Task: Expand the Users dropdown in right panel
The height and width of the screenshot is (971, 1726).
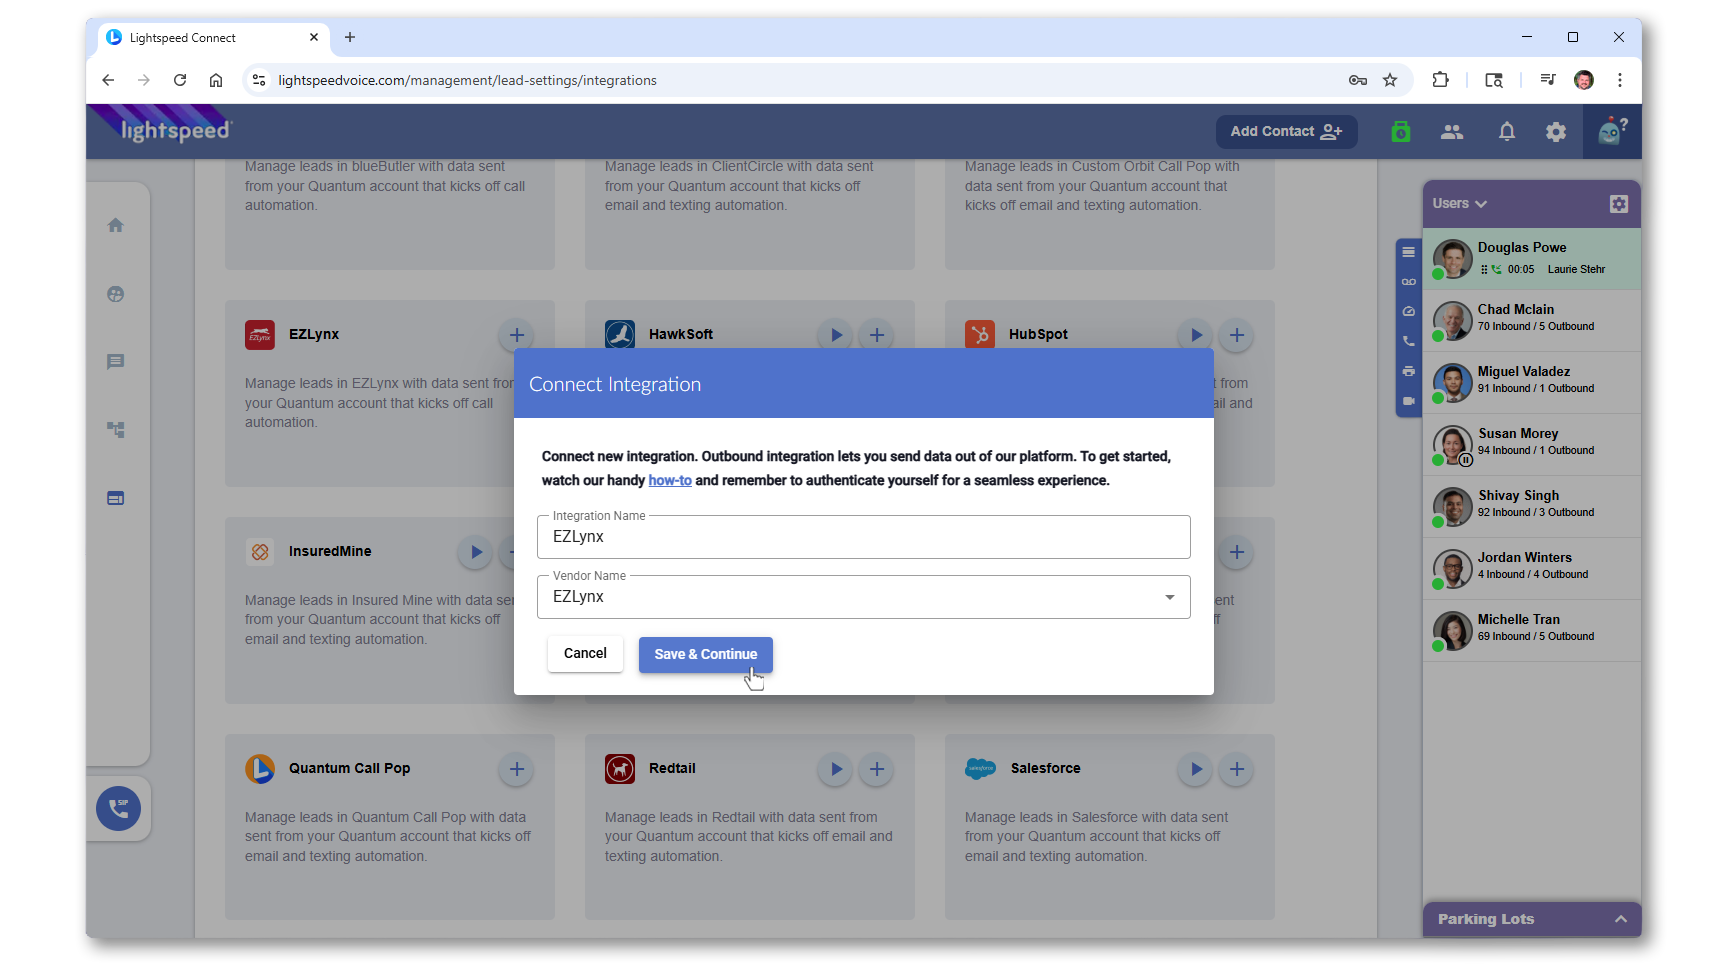Action: click(1460, 204)
